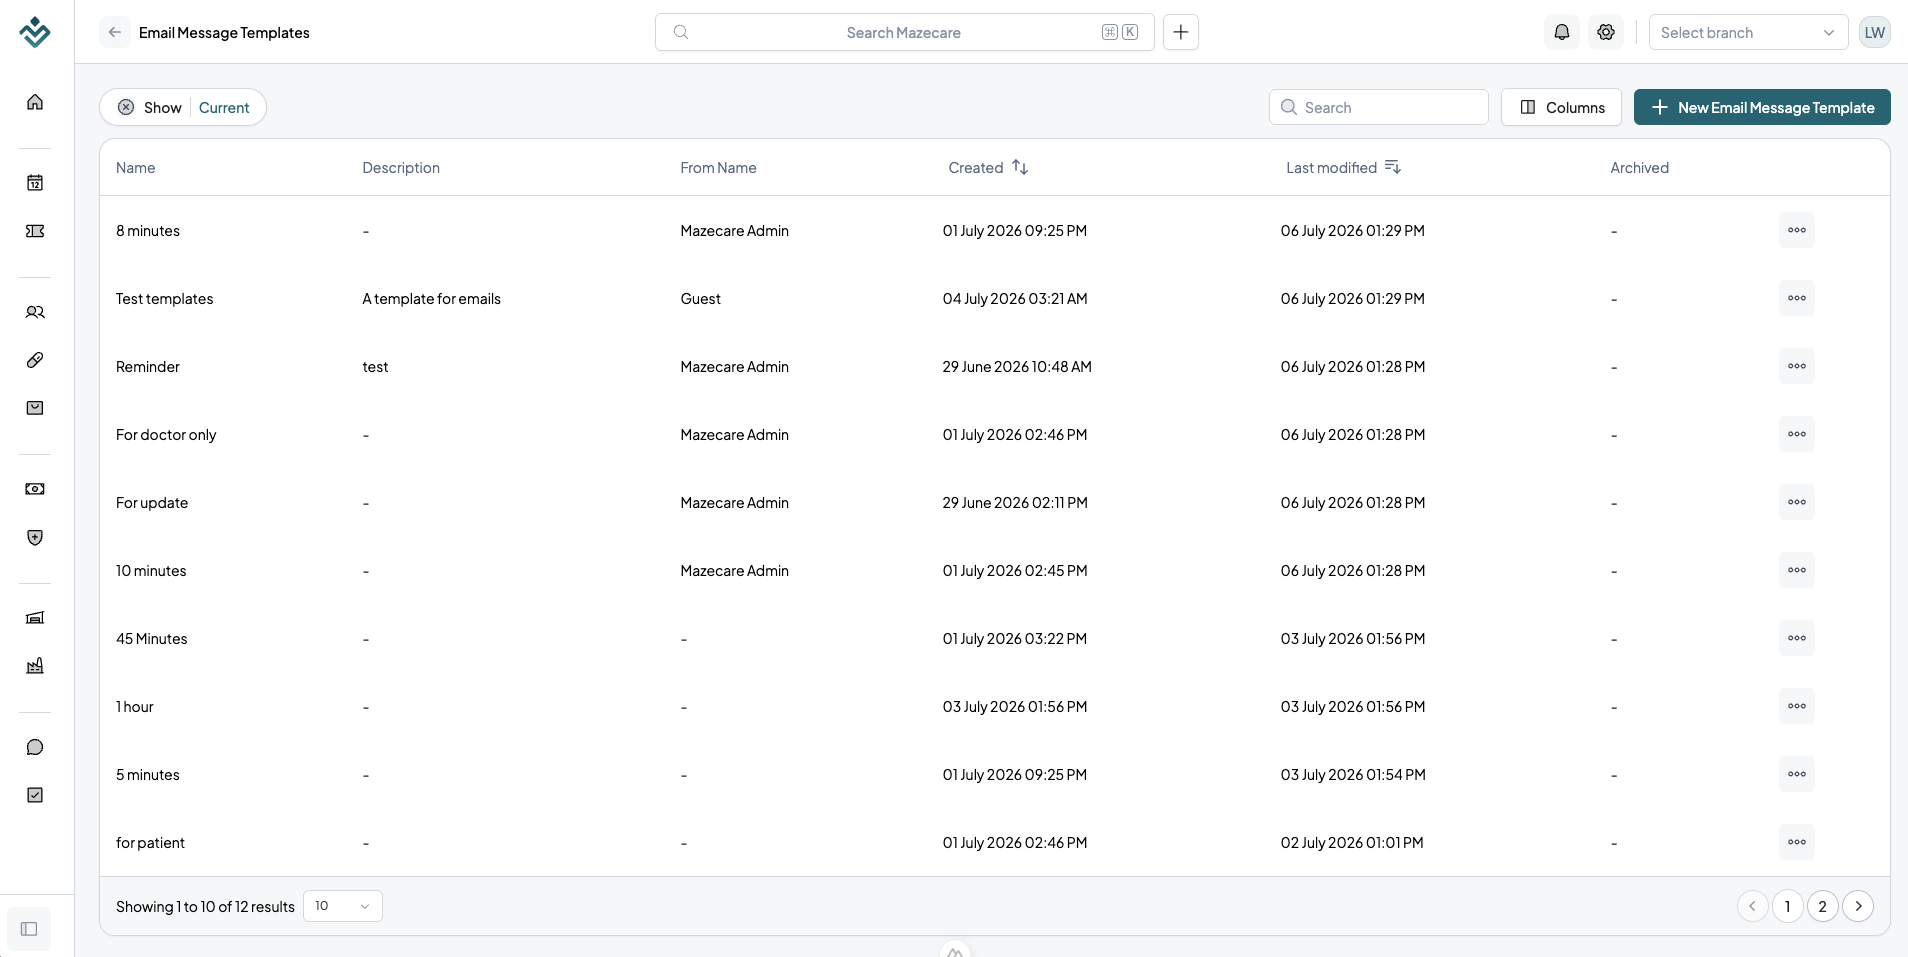The height and width of the screenshot is (957, 1908).
Task: Sort by the Last modified column icon
Action: click(x=1393, y=167)
